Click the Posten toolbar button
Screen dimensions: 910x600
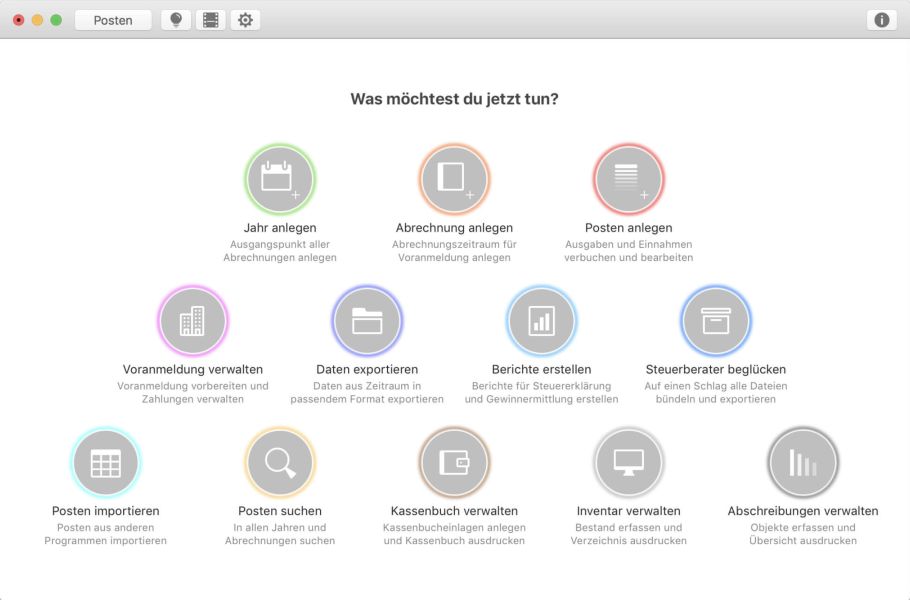click(x=113, y=20)
